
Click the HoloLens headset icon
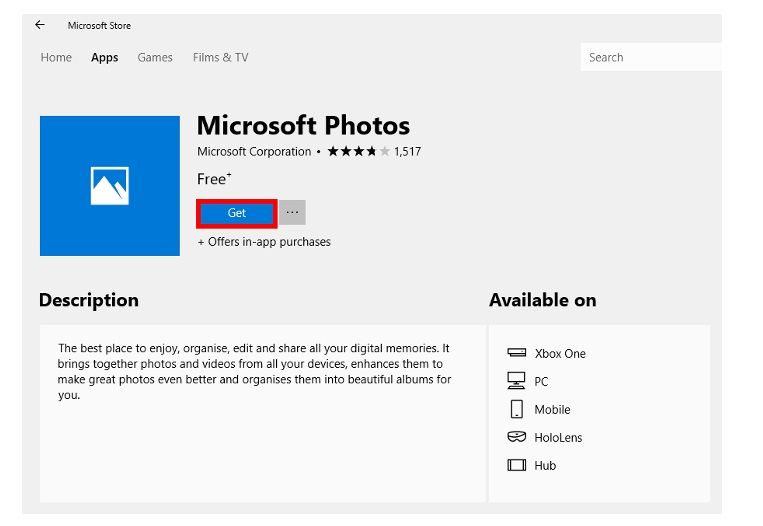point(516,437)
